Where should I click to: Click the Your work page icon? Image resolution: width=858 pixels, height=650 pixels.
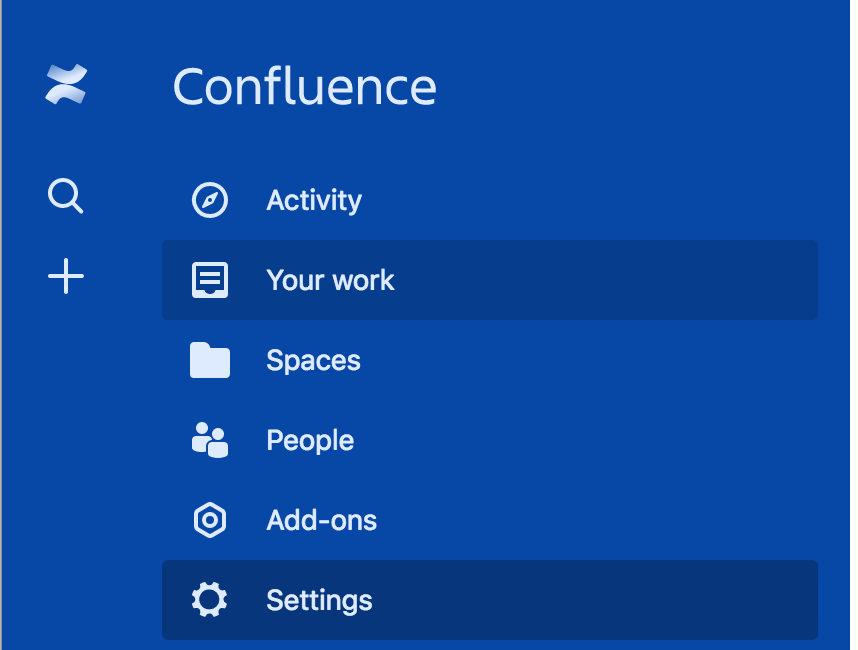click(210, 280)
